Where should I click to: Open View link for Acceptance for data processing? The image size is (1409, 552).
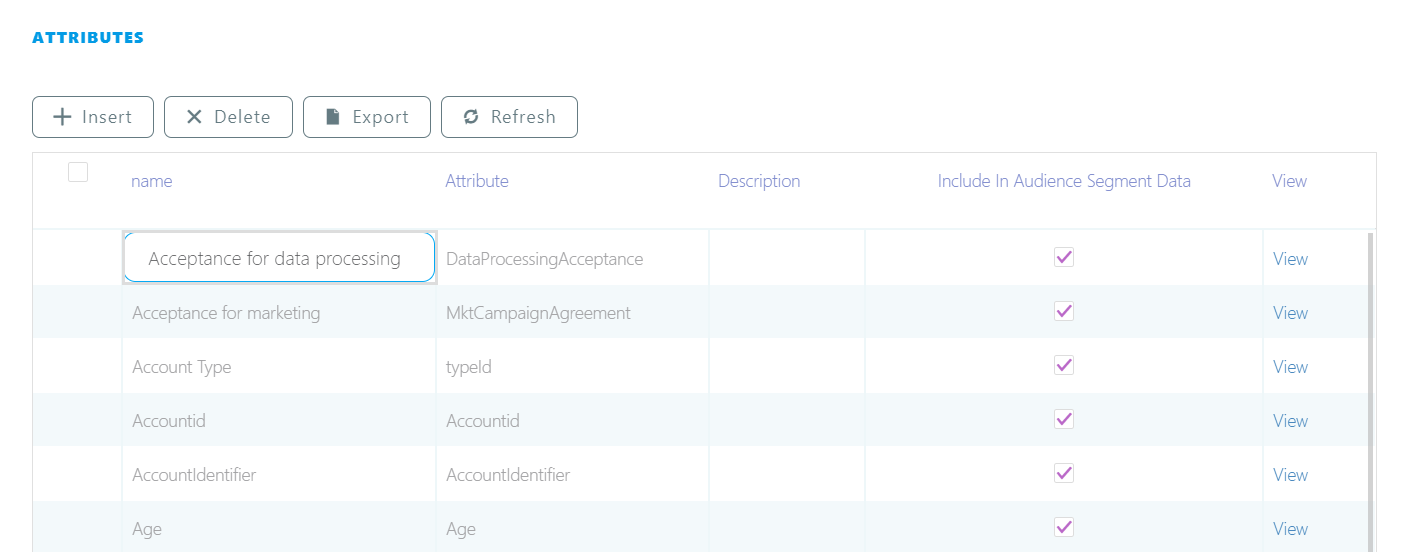[x=1290, y=259]
